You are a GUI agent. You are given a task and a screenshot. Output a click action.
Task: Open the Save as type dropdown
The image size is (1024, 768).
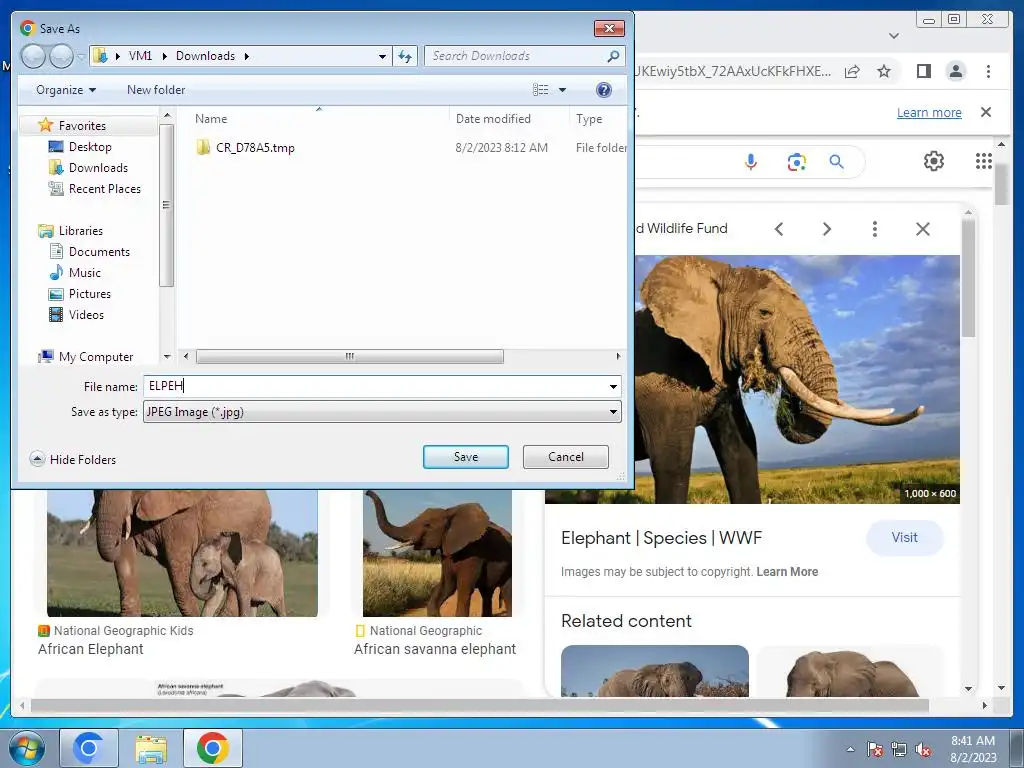pos(382,411)
